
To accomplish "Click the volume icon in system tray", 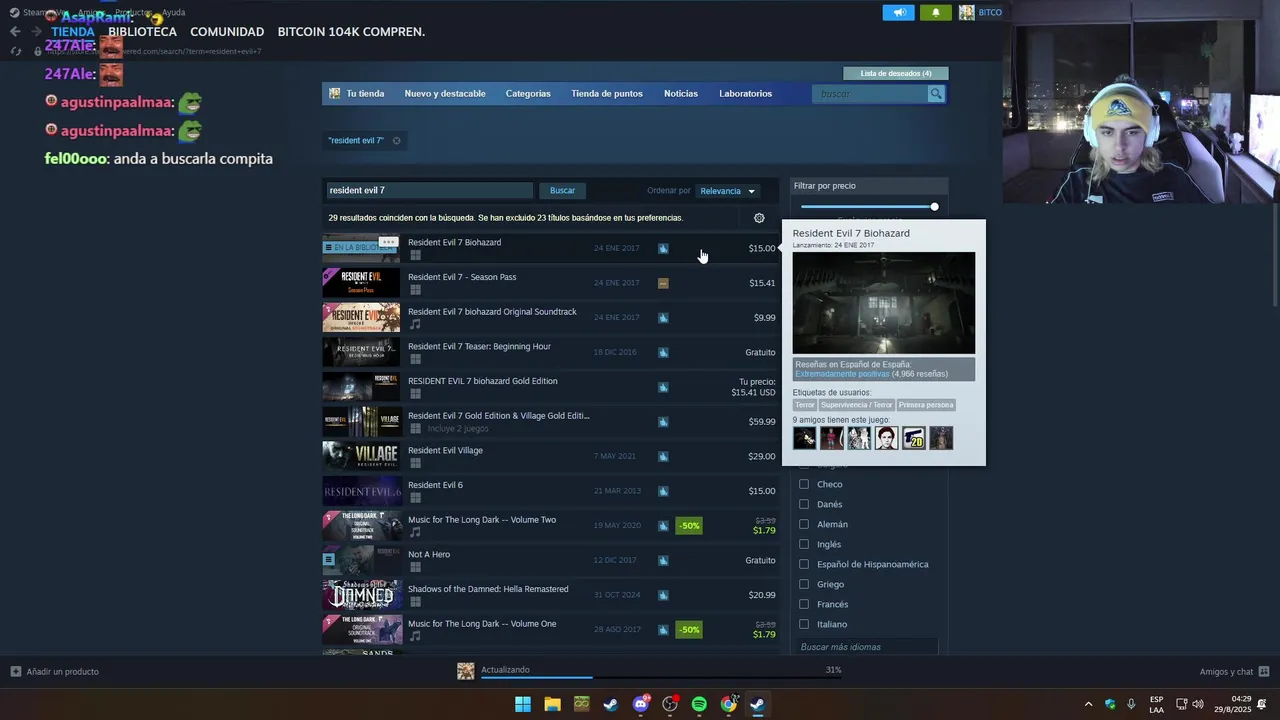I will coord(1198,704).
